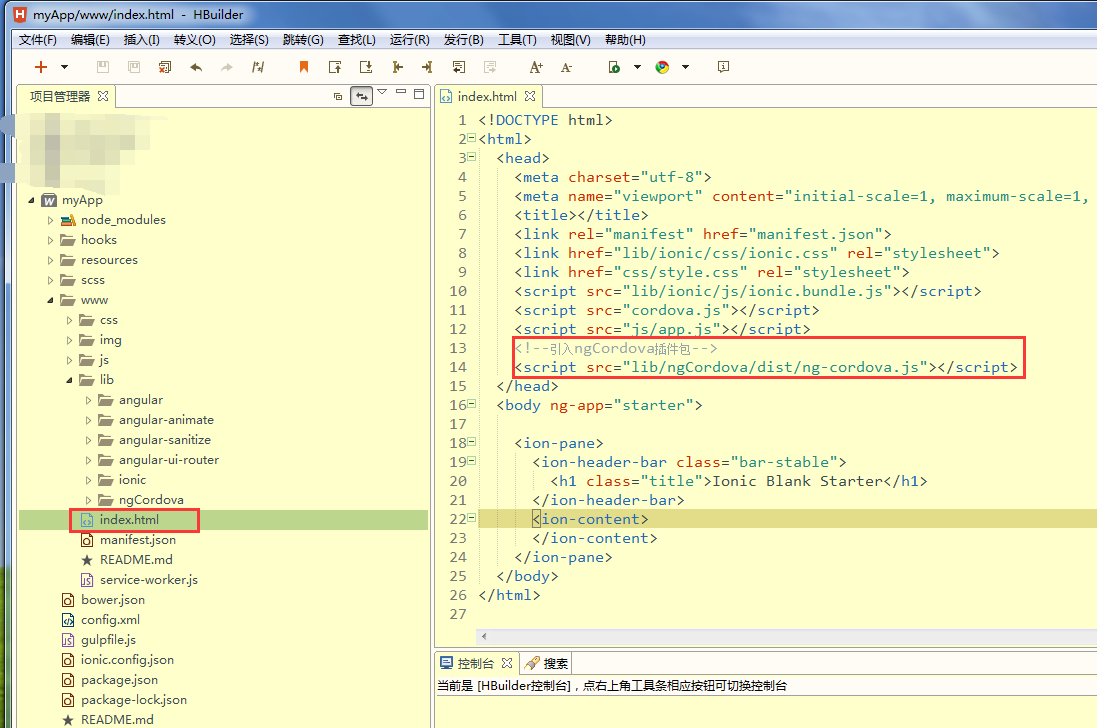This screenshot has width=1097, height=728.
Task: Expand the resources folder
Action: pyautogui.click(x=50, y=260)
